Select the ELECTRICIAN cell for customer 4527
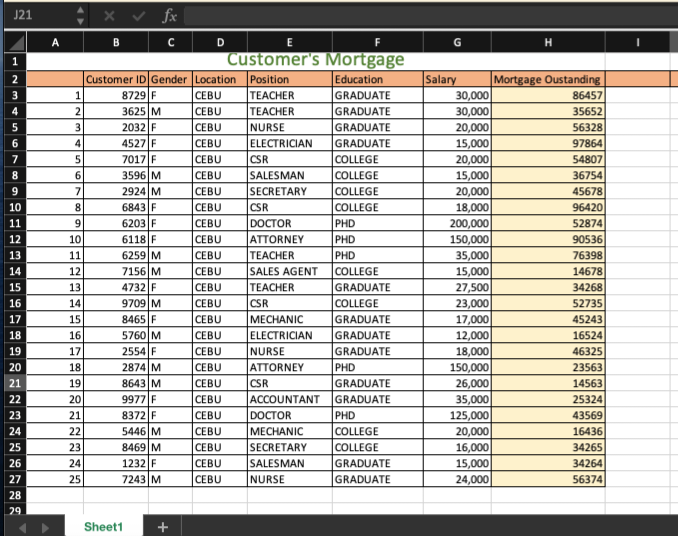Screen dimensions: 678x536 tap(290, 144)
